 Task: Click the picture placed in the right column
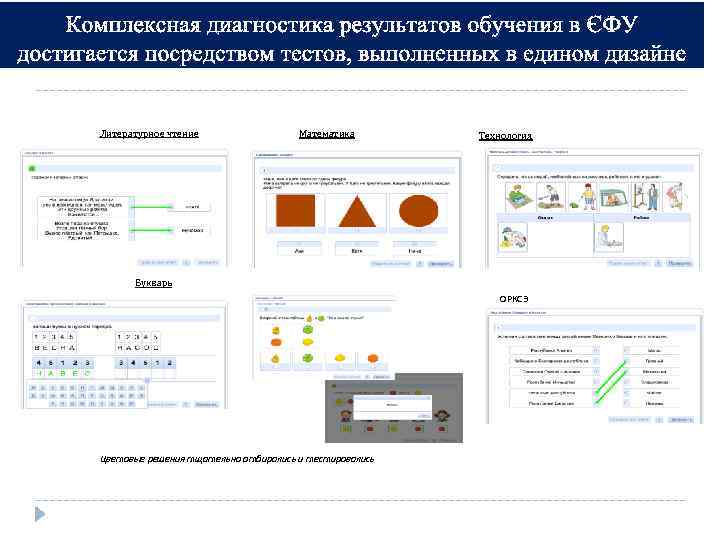click(x=609, y=237)
